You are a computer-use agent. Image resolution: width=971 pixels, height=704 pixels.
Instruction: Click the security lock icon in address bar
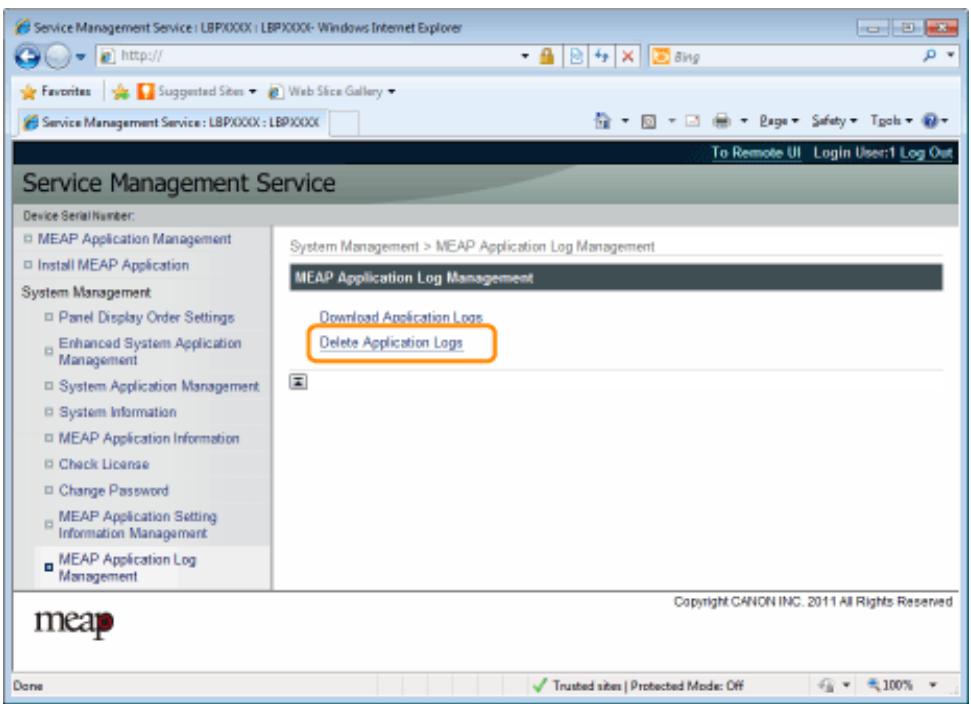pyautogui.click(x=546, y=56)
